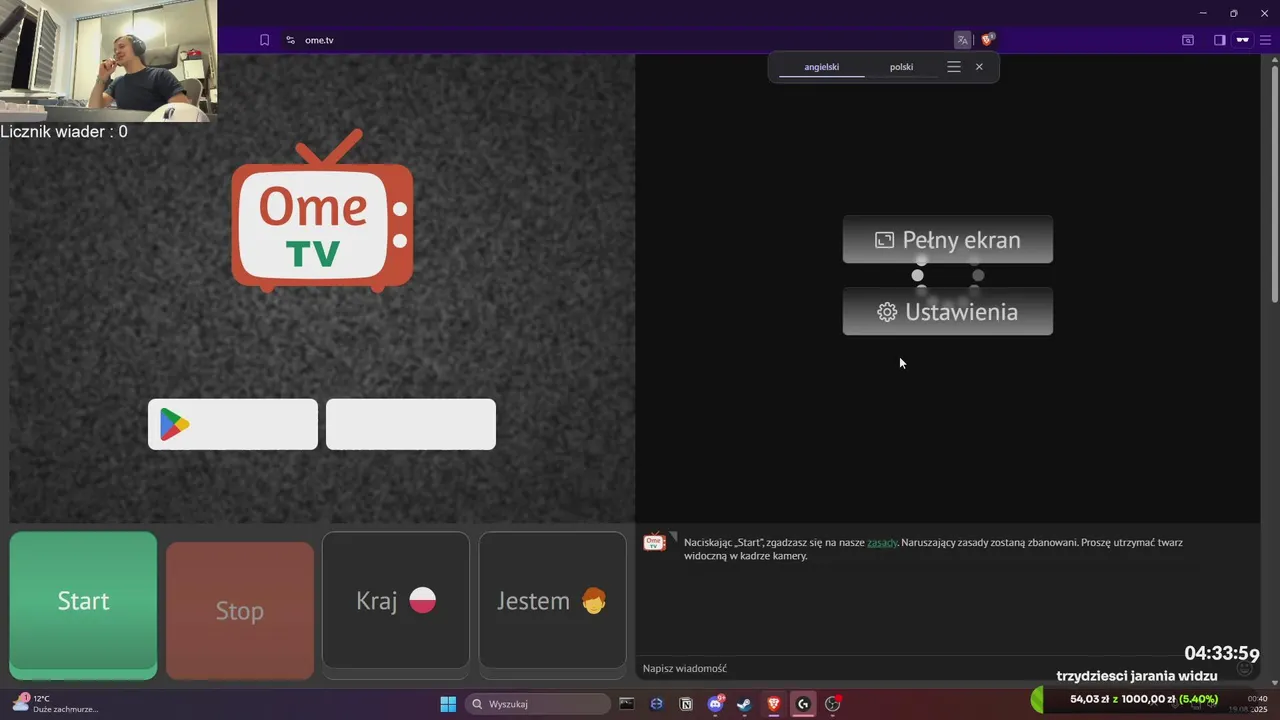The image size is (1280, 720).
Task: Click the bookmark icon in the address bar
Action: tap(264, 40)
